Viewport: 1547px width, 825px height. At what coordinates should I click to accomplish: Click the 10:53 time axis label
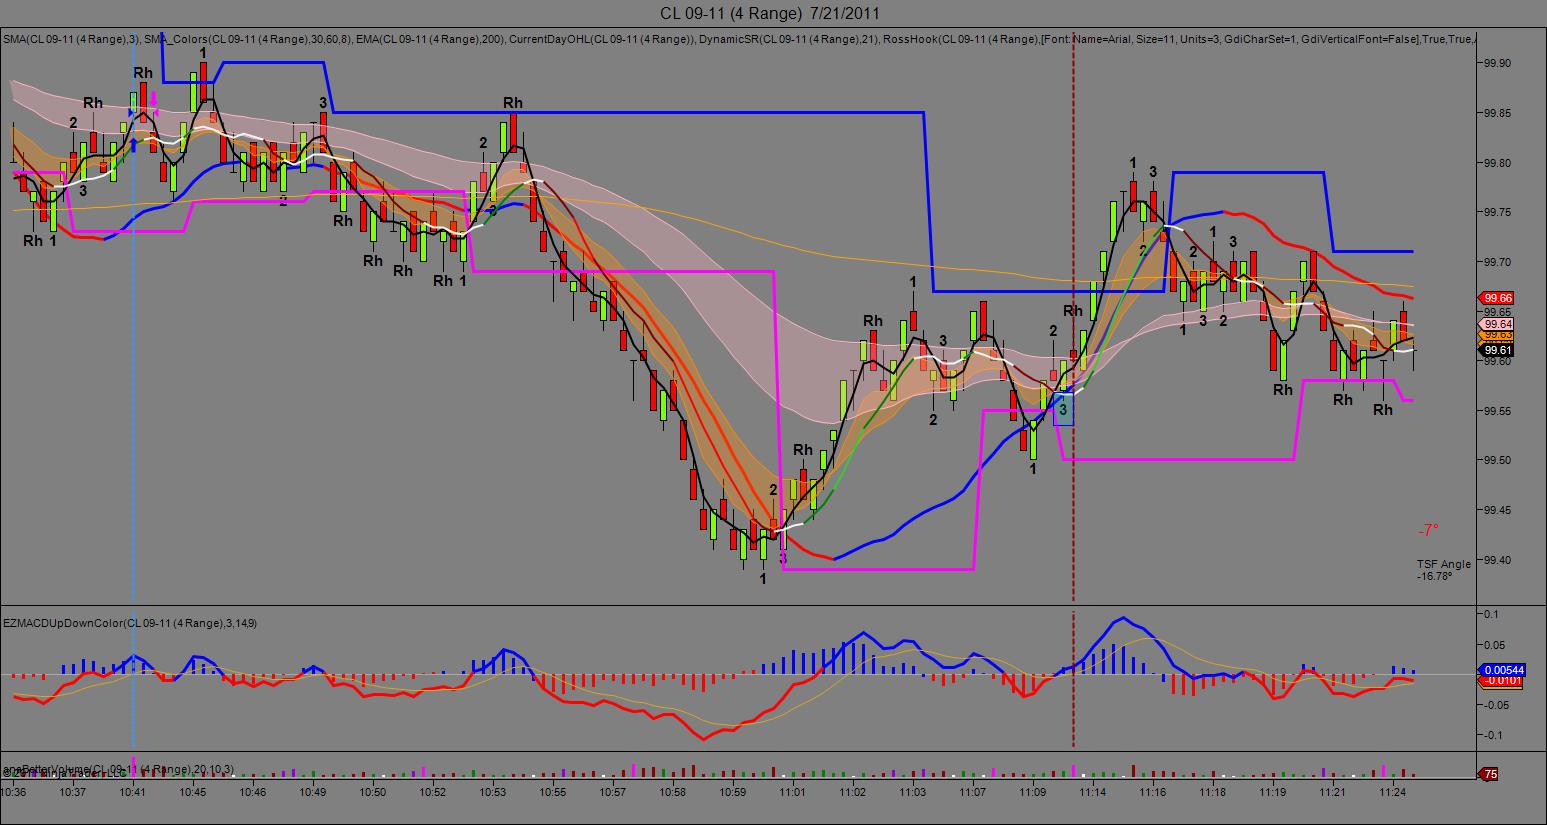click(493, 792)
